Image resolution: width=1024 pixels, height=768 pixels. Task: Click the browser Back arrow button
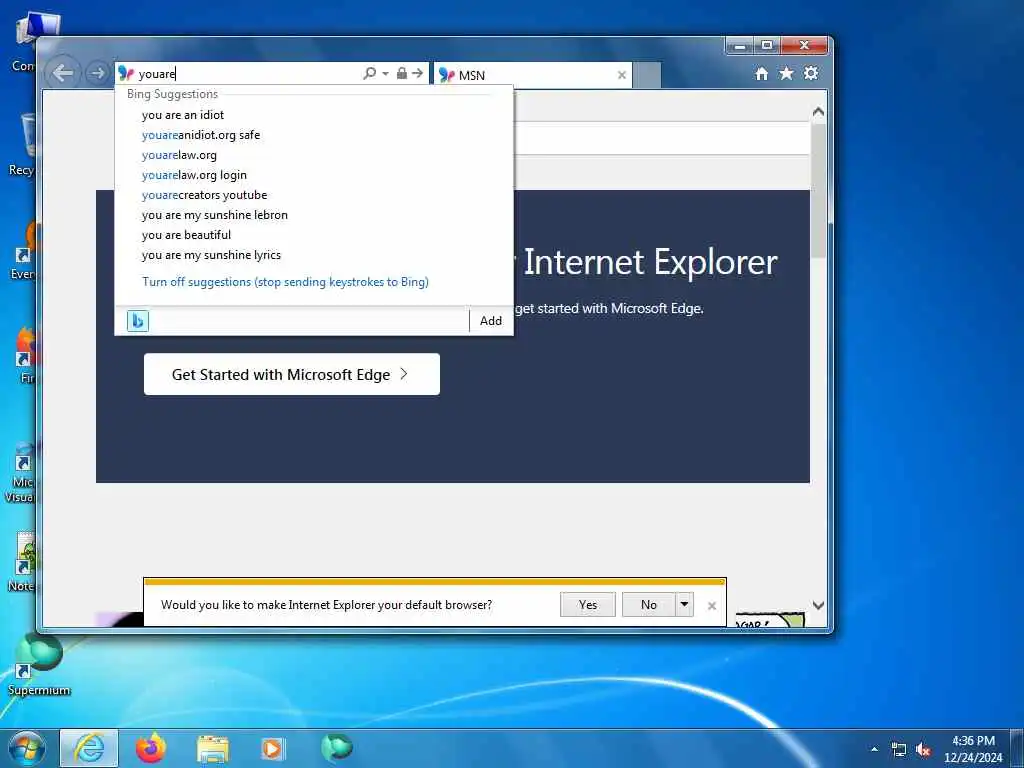tap(63, 72)
